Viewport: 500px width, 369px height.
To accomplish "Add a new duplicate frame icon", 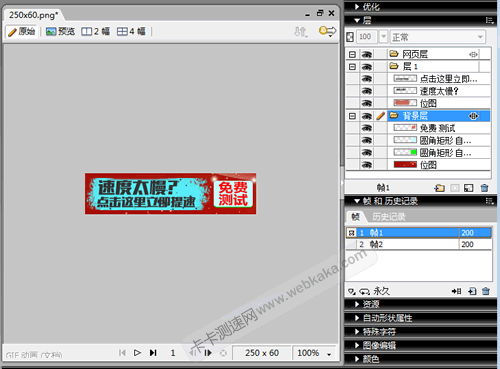I will tap(472, 291).
